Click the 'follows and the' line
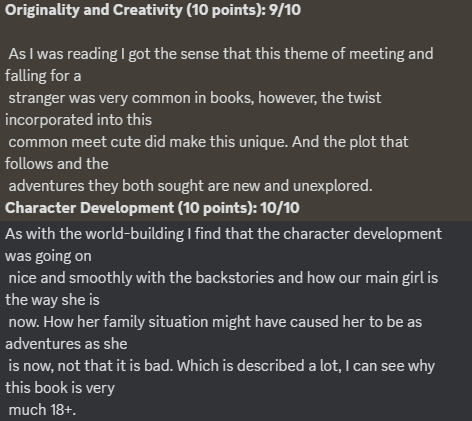This screenshot has height=421, width=472. (57, 164)
